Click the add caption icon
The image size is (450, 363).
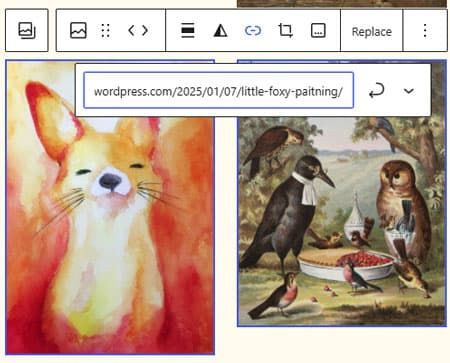[x=318, y=30]
